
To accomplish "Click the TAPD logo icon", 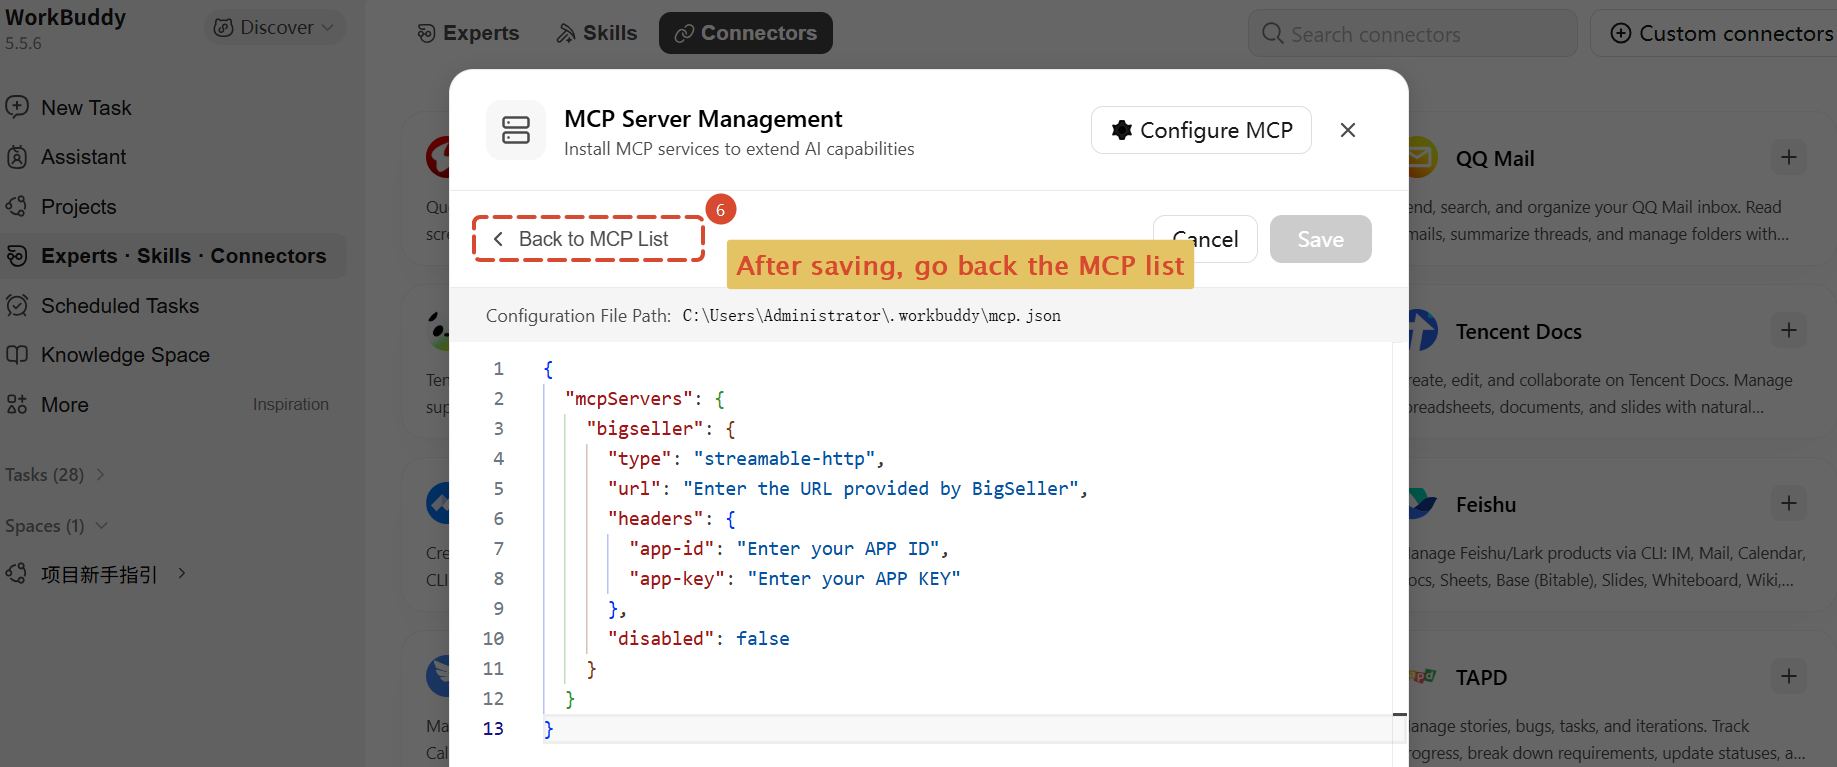I will point(1422,677).
